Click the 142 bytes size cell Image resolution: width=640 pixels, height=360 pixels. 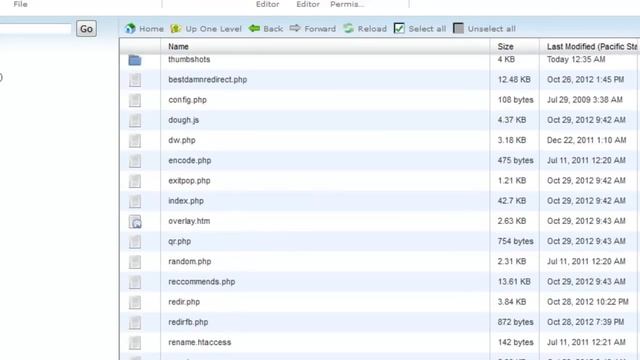516,342
